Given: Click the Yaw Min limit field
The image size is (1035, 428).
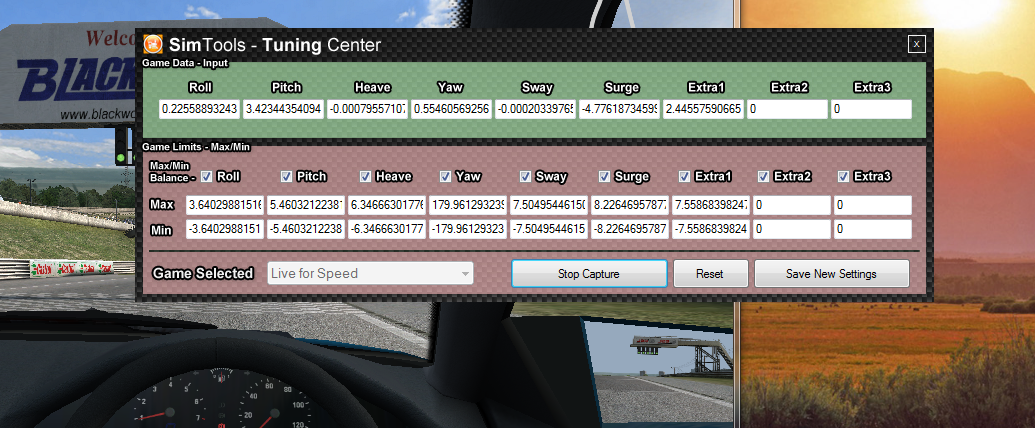Looking at the screenshot, I should pyautogui.click(x=468, y=230).
